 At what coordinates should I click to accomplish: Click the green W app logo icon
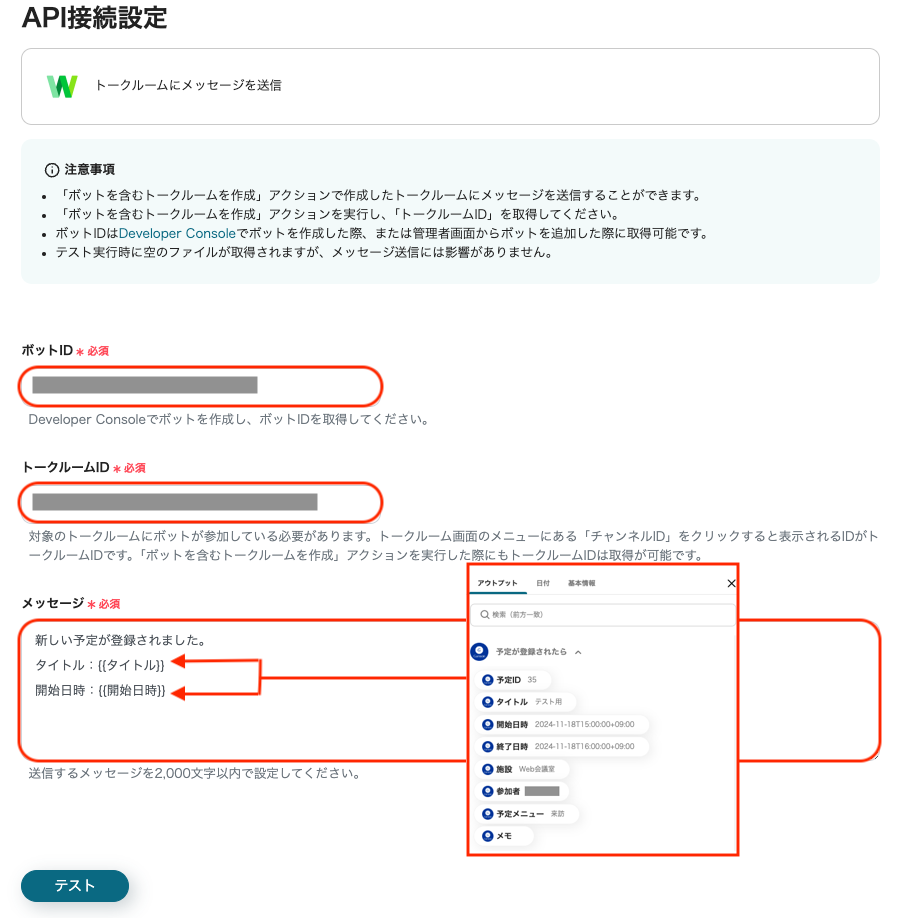pyautogui.click(x=62, y=86)
